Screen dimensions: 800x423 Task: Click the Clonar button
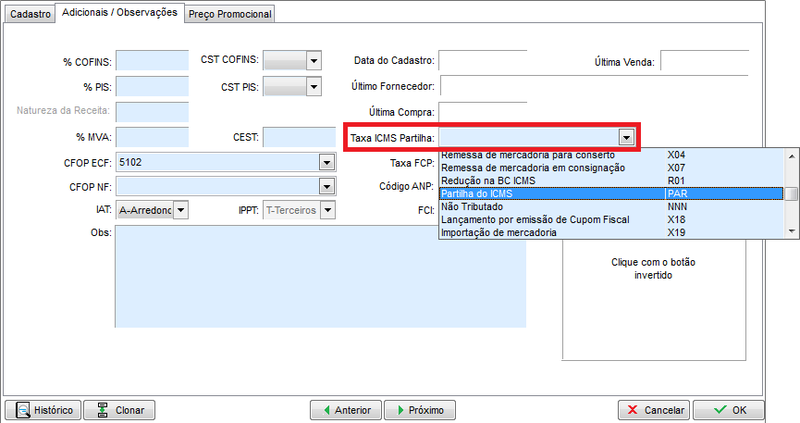[119, 410]
